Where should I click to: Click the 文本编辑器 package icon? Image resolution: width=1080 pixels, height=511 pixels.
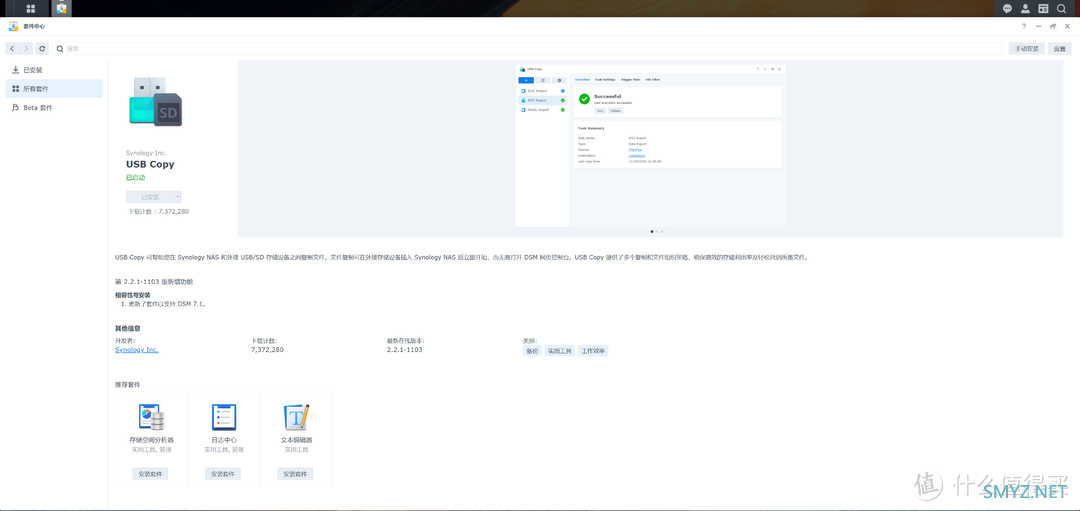(297, 417)
